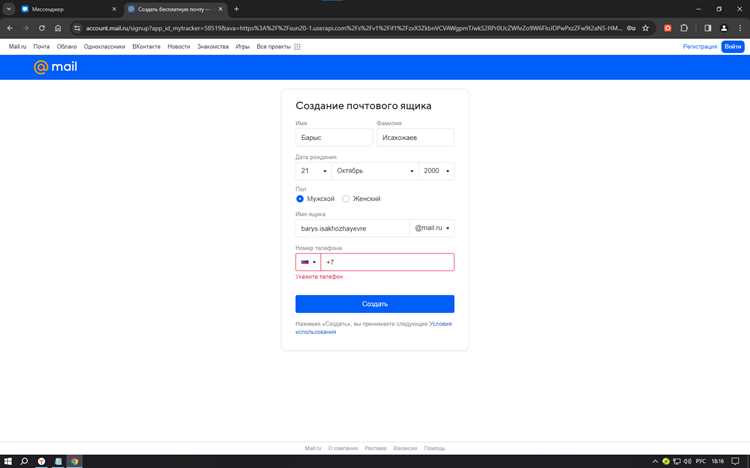750x468 pixels.
Task: Select the Женский radio button
Action: coord(346,199)
